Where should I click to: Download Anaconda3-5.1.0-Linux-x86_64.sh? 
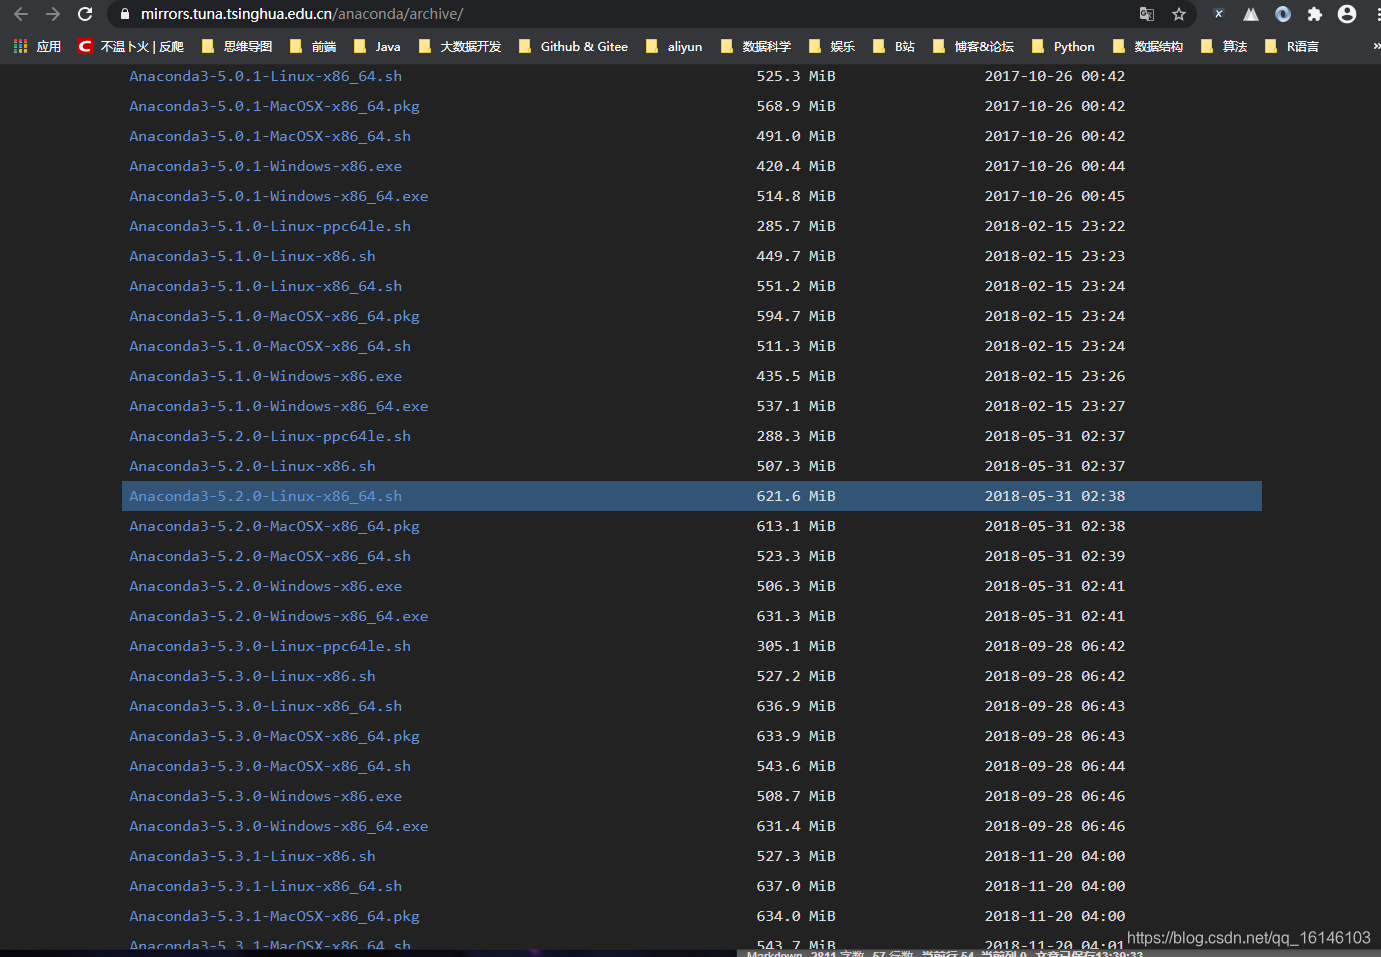266,286
